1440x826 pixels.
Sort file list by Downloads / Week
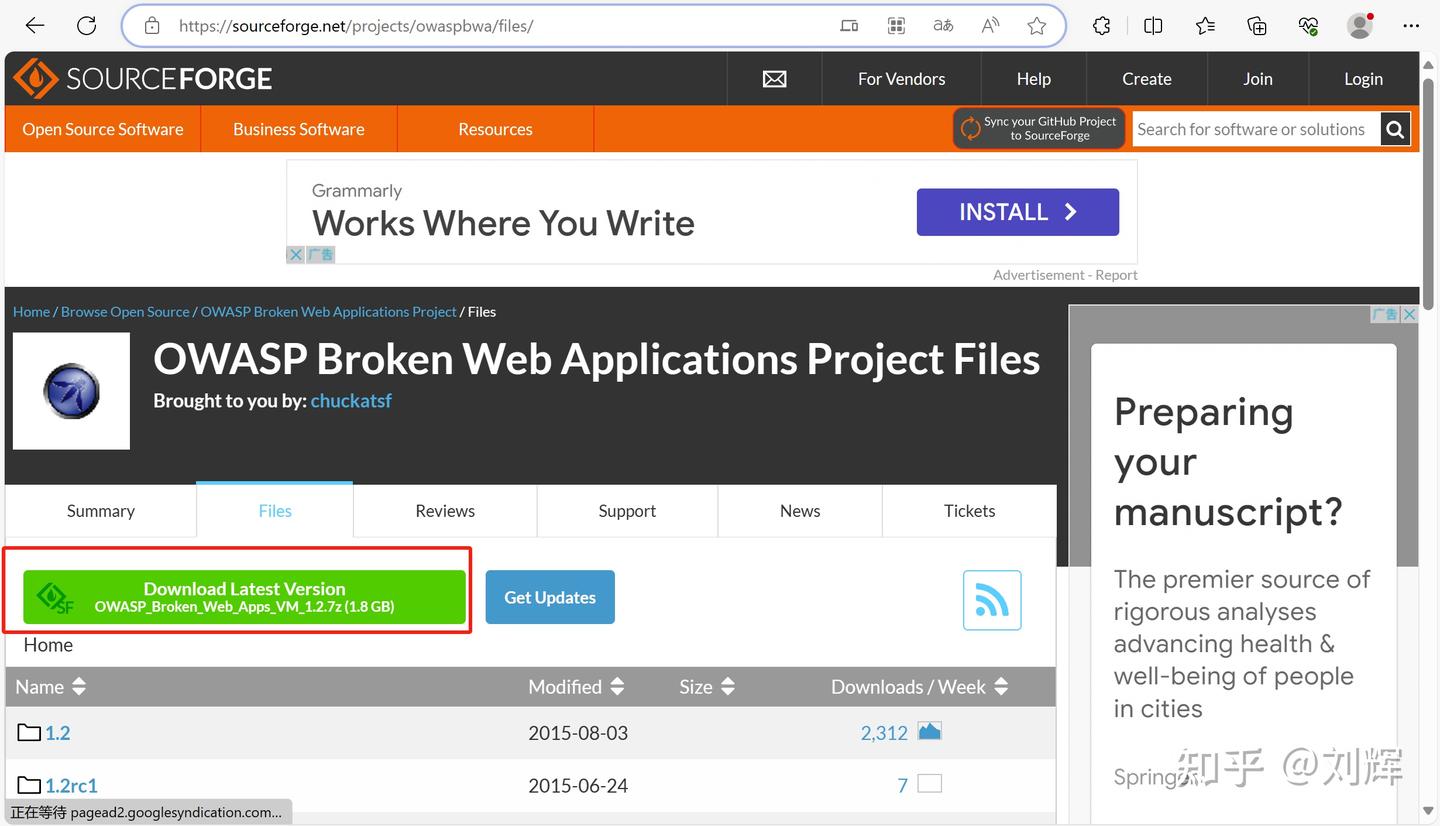[920, 687]
